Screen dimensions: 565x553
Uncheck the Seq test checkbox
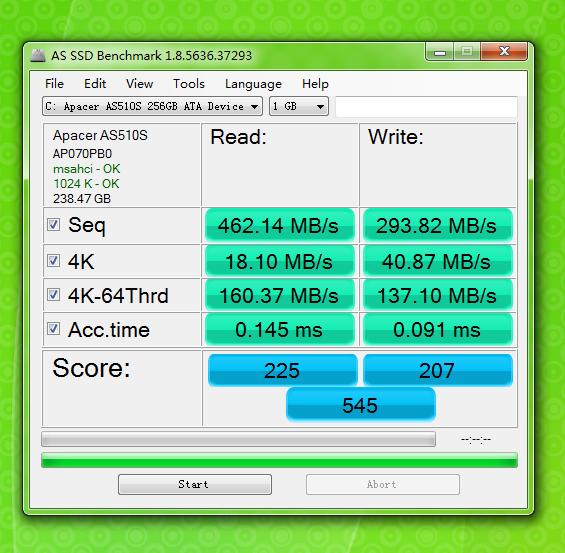[x=54, y=225]
